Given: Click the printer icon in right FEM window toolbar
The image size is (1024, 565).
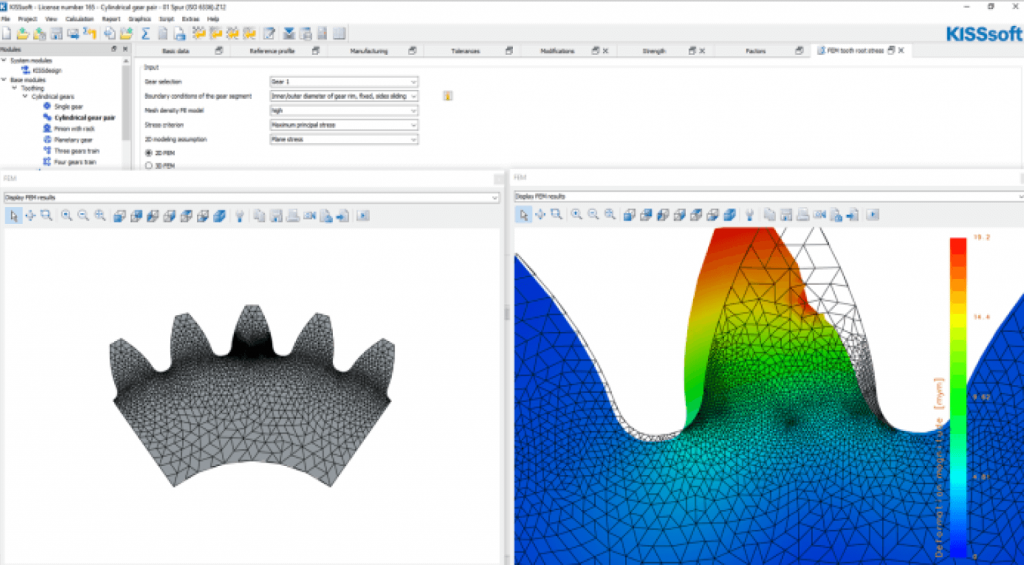Looking at the screenshot, I should (x=803, y=214).
